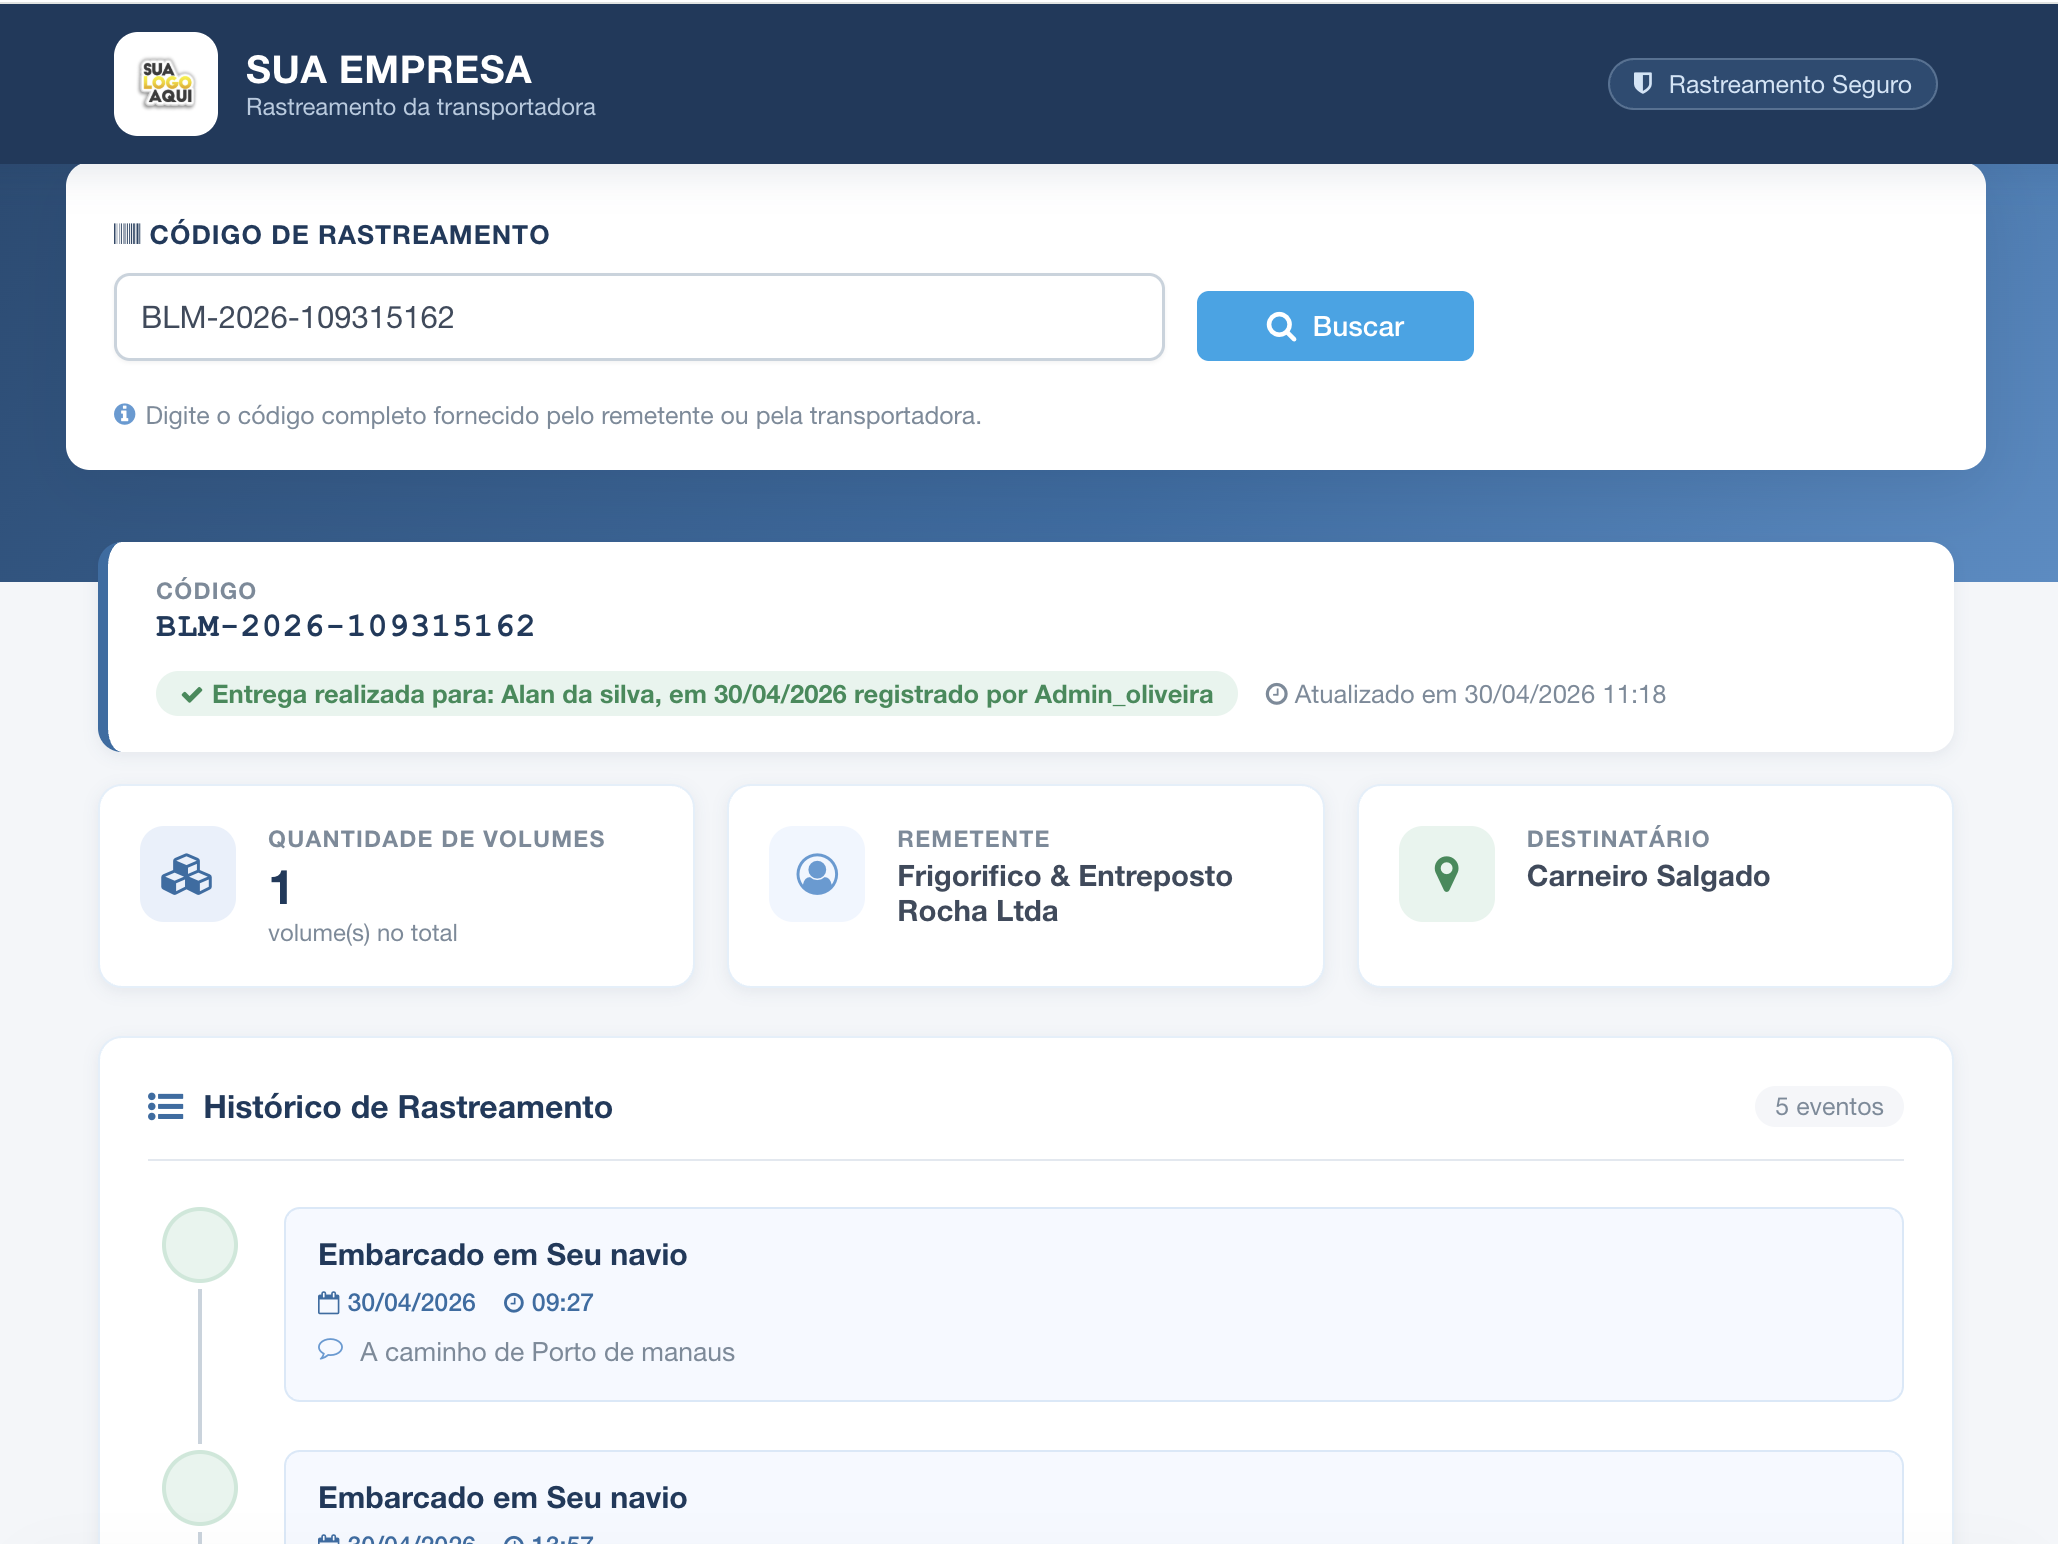
Task: Click the SUA EMPRESA header title
Action: (x=389, y=70)
